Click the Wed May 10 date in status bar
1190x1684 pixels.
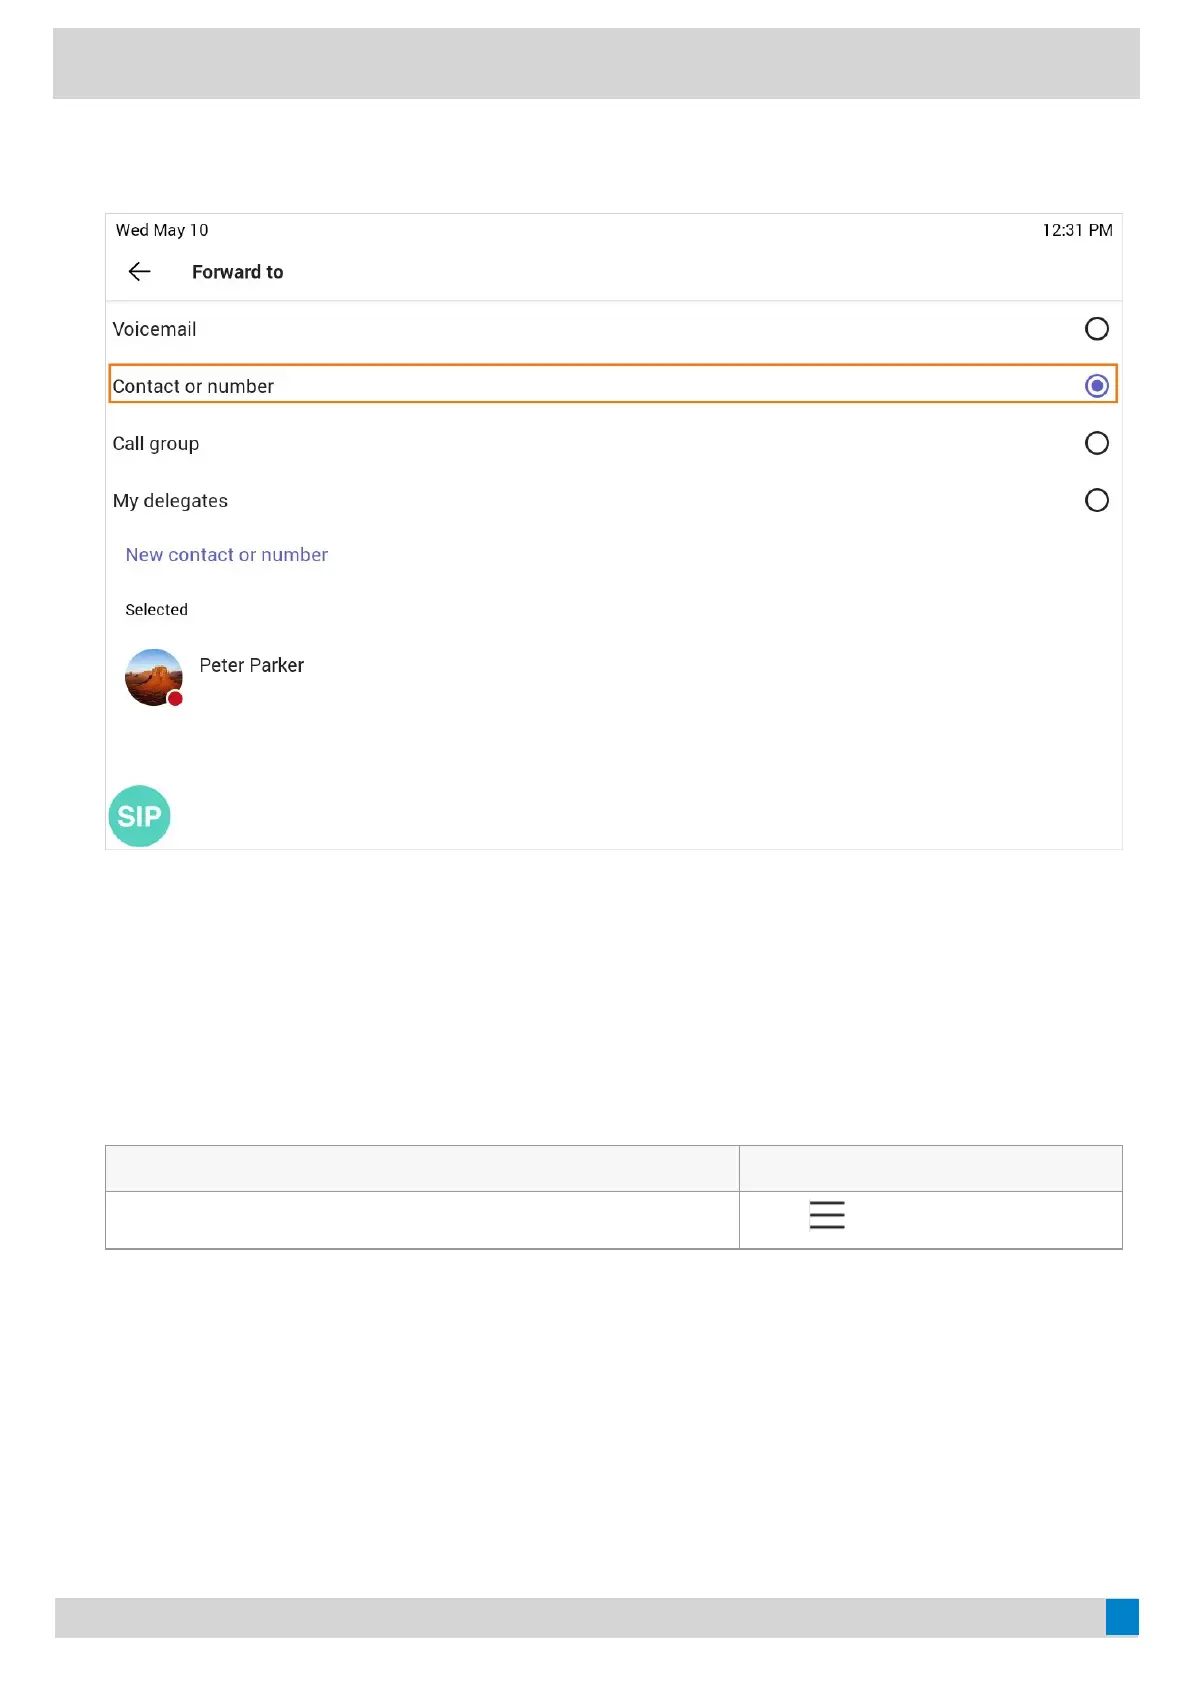point(162,230)
